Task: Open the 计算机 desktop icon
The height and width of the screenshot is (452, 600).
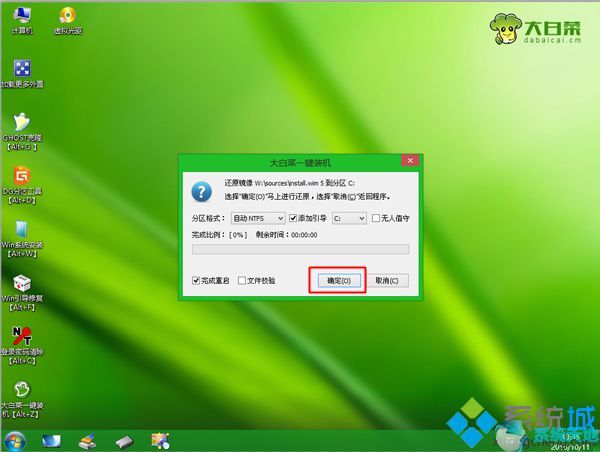Action: pos(22,21)
